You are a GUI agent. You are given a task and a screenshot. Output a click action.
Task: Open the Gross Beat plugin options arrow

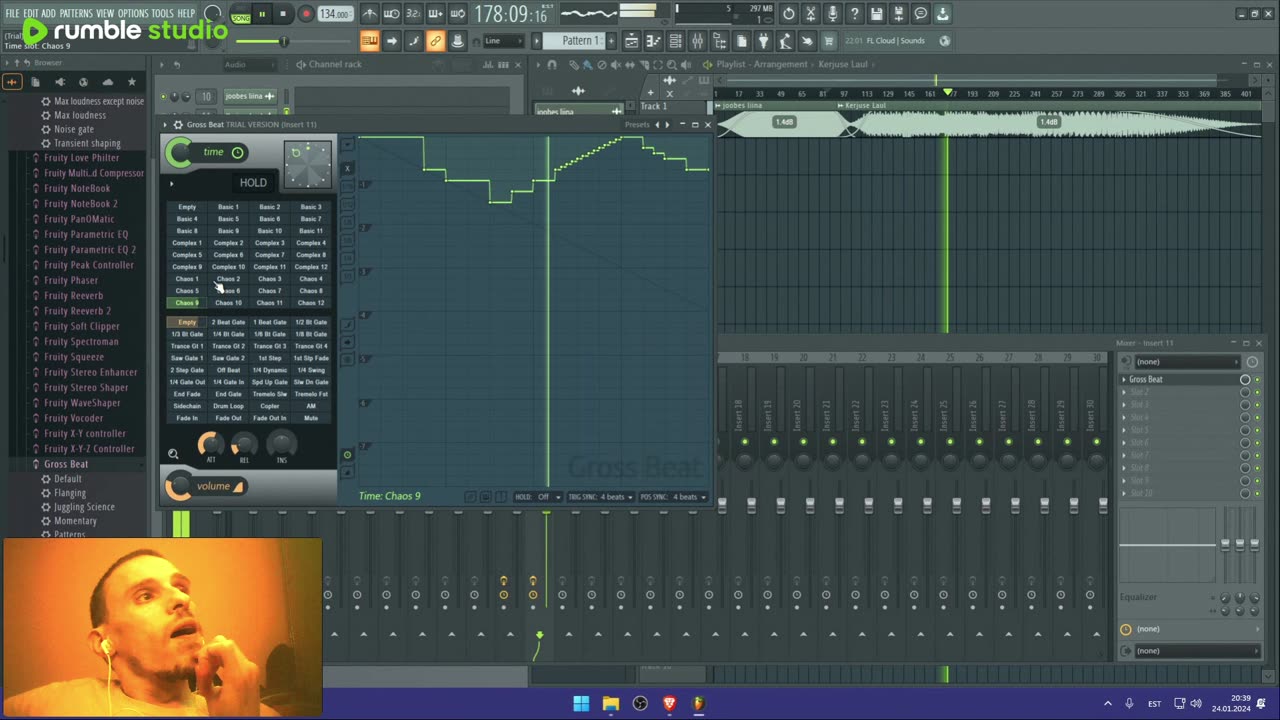click(166, 125)
